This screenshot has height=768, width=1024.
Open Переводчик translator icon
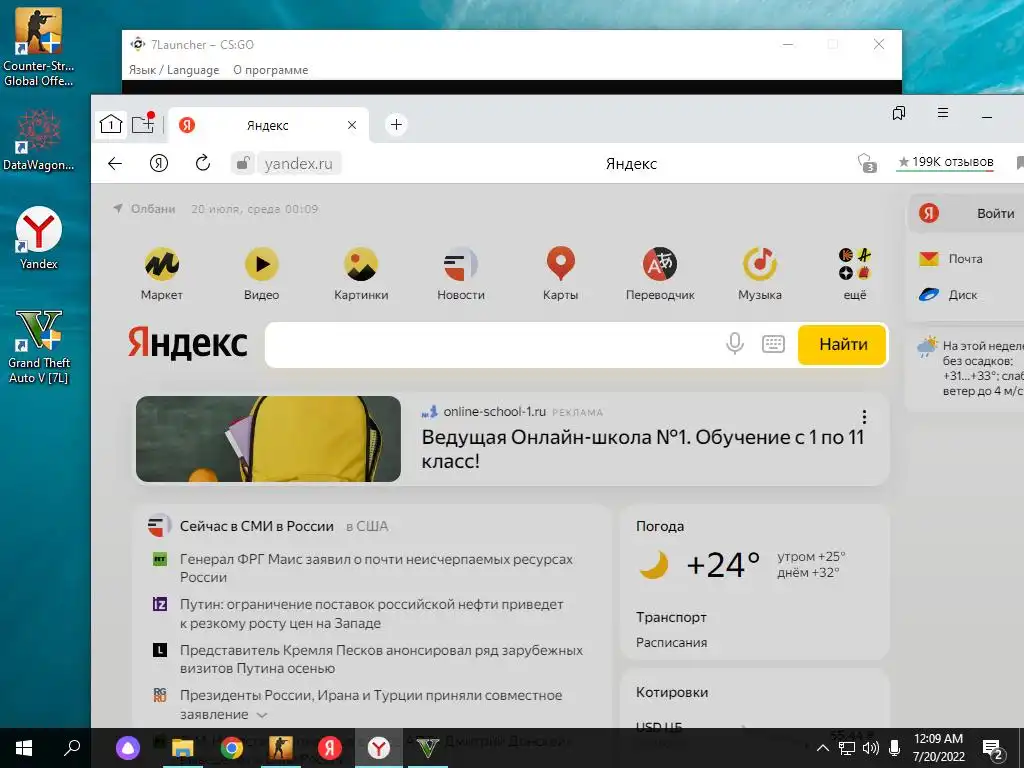[660, 264]
